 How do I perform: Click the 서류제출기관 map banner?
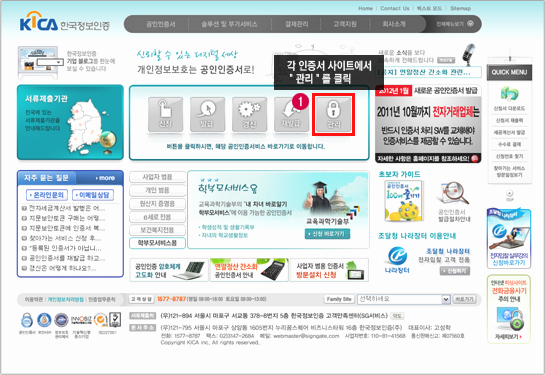pyautogui.click(x=70, y=122)
